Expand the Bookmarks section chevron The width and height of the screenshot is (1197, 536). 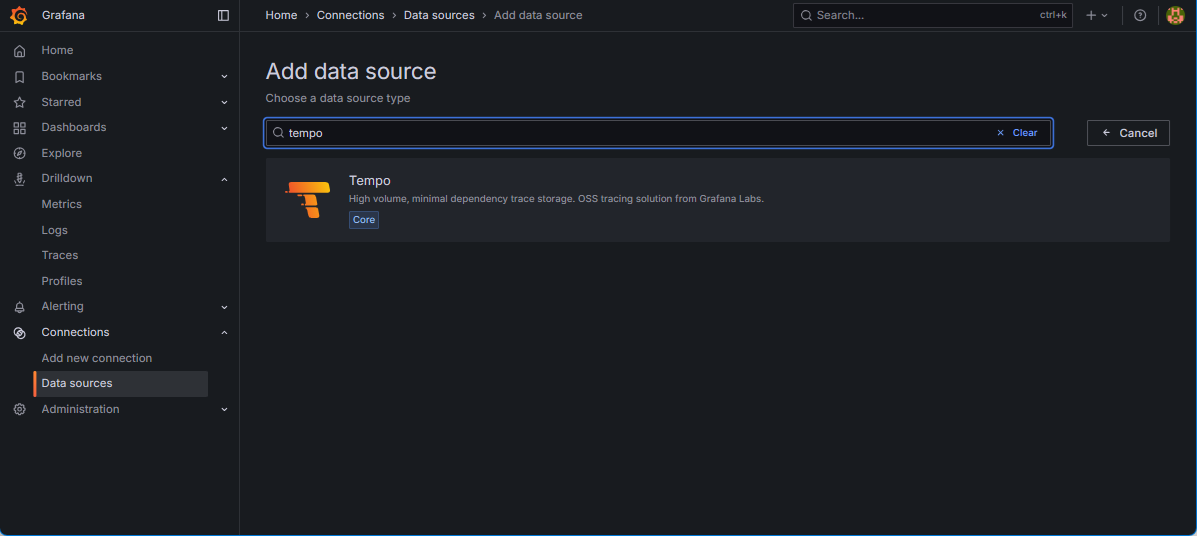tap(224, 77)
